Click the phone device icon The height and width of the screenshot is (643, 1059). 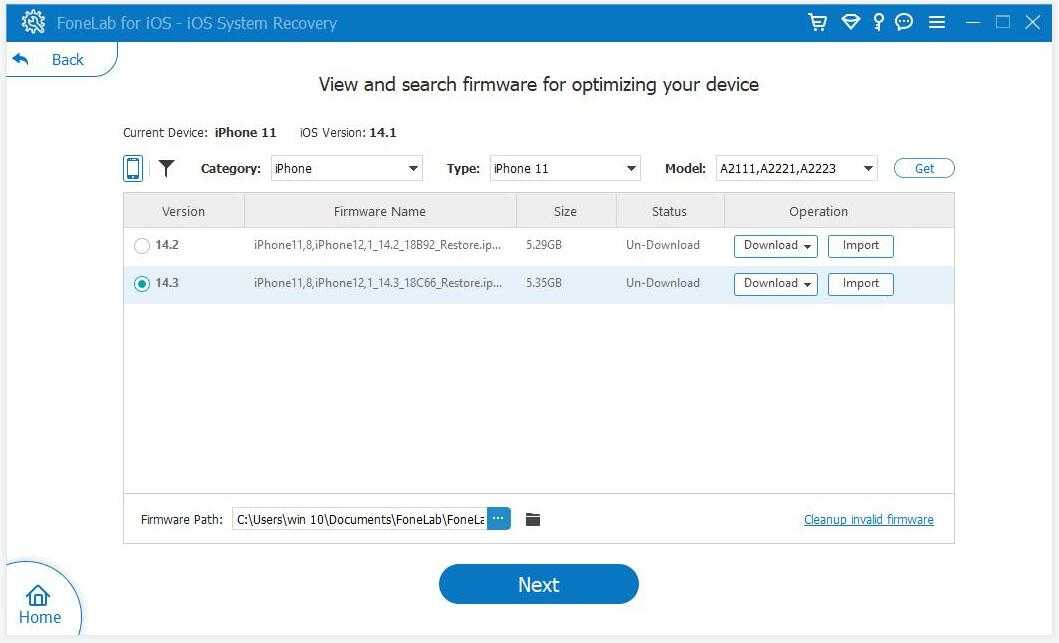(x=133, y=168)
